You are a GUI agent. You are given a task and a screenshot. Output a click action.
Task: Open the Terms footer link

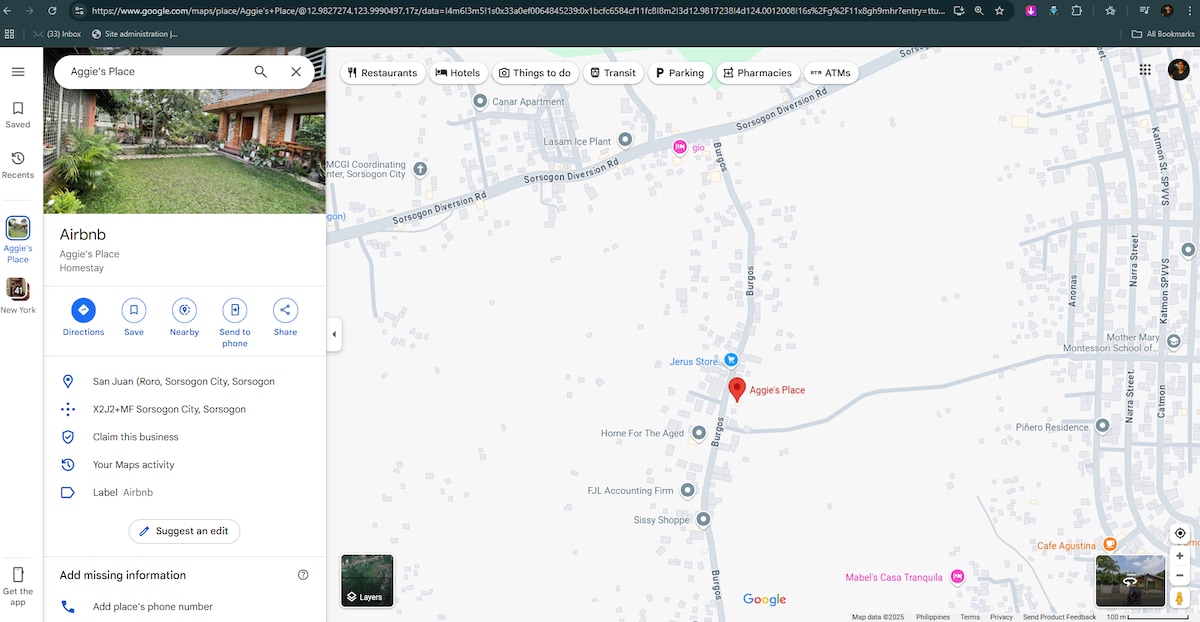click(970, 617)
